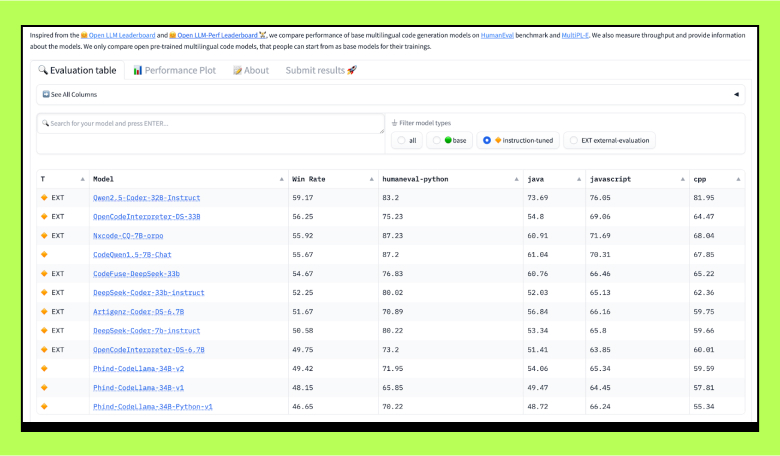Image resolution: width=780 pixels, height=456 pixels.
Task: Click the orange type icon for CodeQwen1.5-7B-Chat row
Action: click(x=44, y=254)
